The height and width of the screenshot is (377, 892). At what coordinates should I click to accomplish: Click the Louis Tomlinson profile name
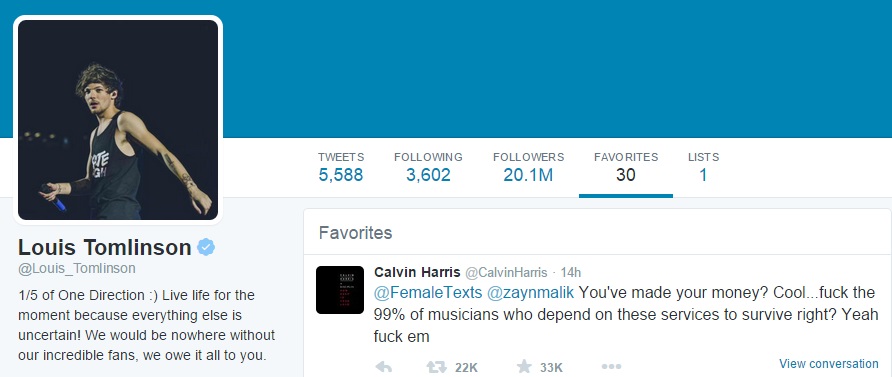[x=105, y=247]
